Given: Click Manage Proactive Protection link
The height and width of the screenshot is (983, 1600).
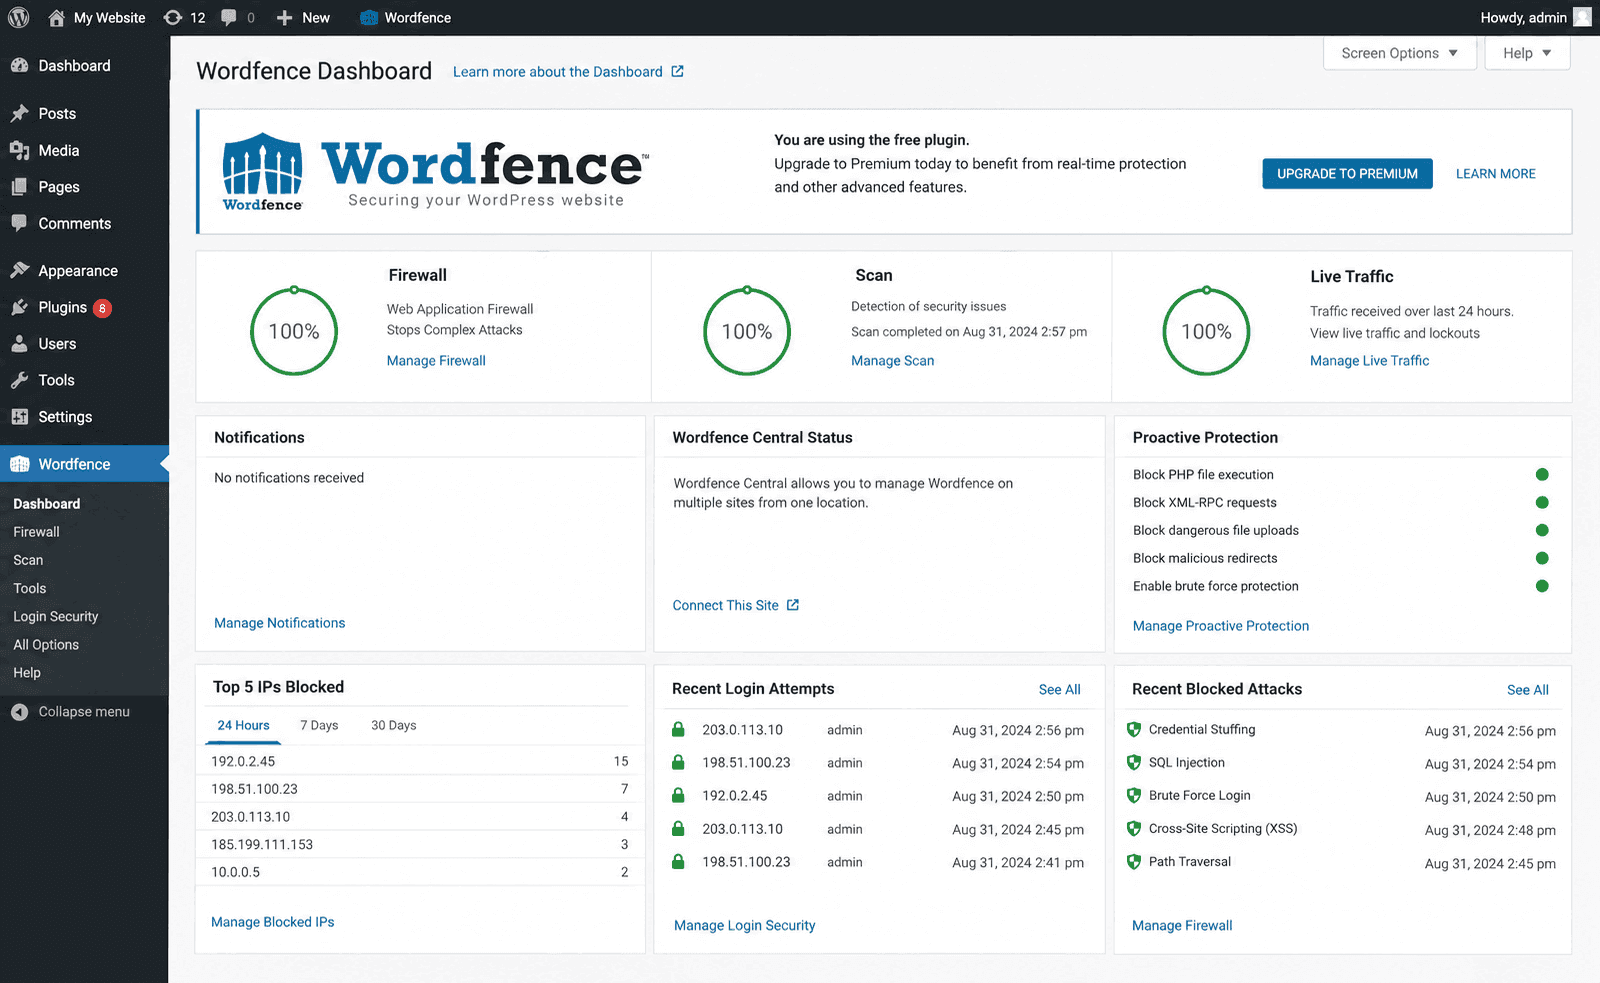Looking at the screenshot, I should click(1220, 626).
